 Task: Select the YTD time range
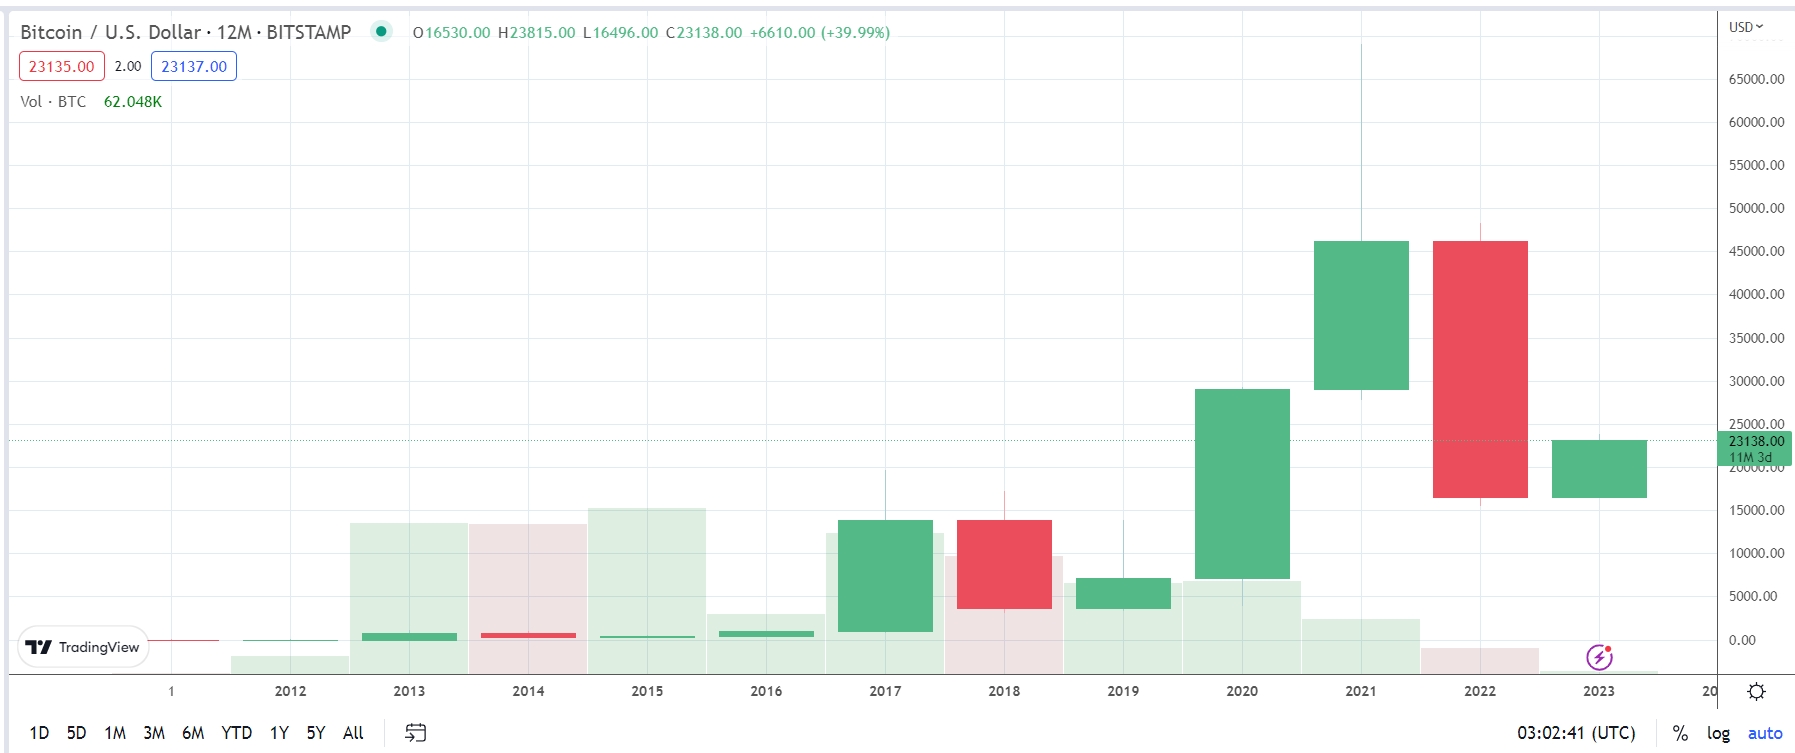click(x=236, y=733)
